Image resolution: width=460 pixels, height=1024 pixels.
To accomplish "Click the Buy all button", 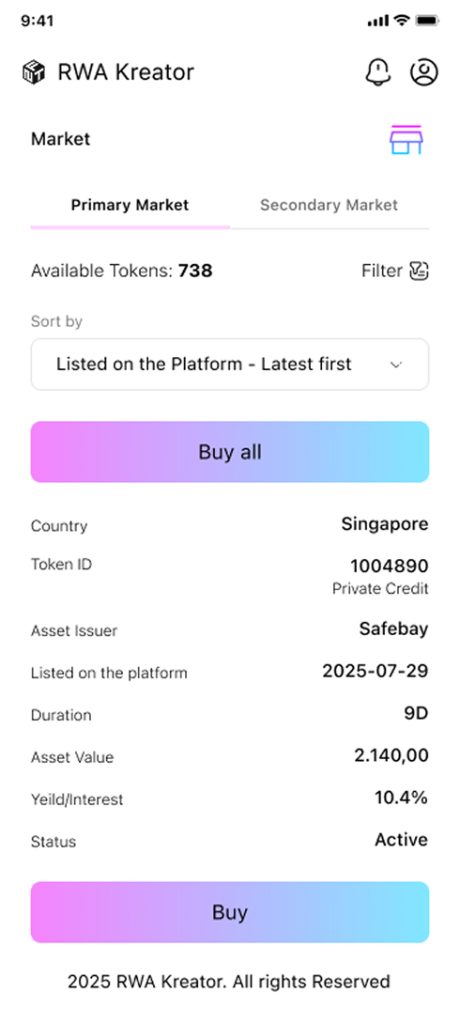I will click(x=230, y=452).
